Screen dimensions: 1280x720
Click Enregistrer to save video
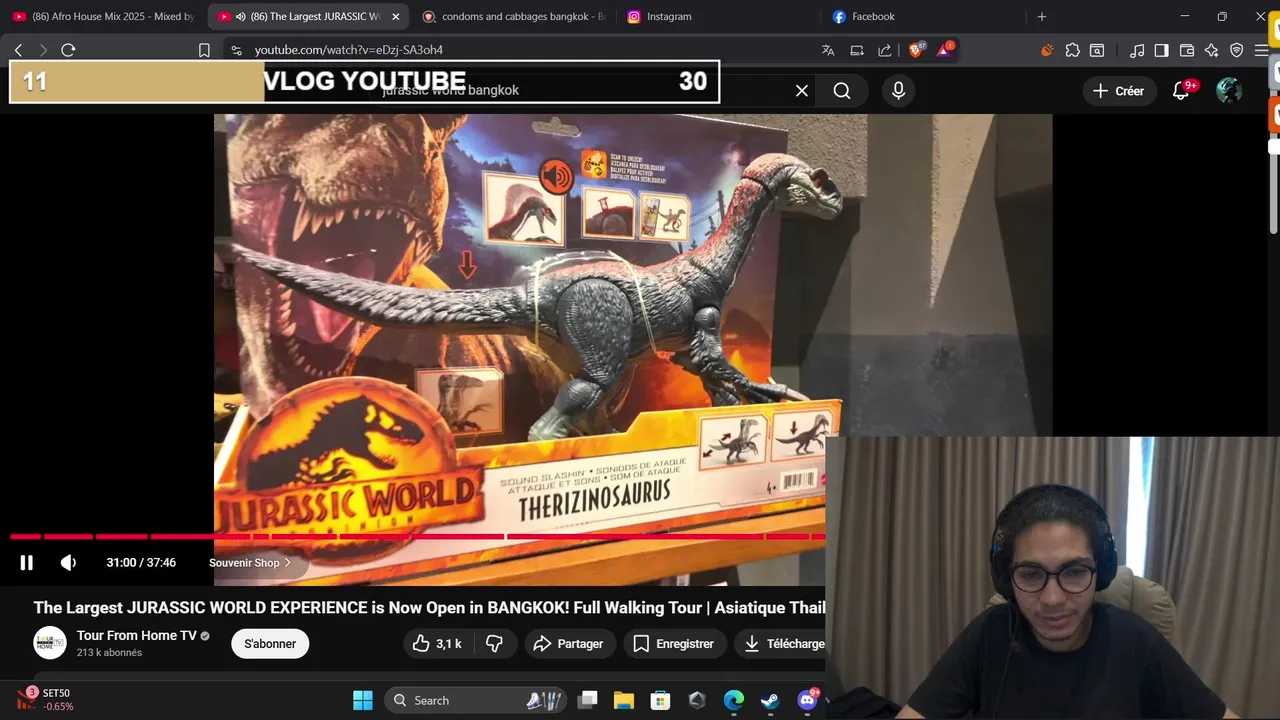674,644
